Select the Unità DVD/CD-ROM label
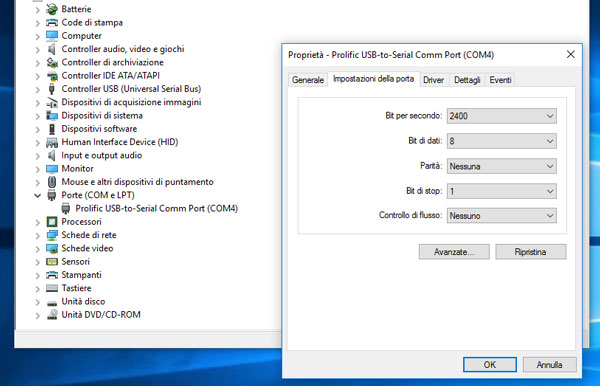Screen dimensions: 600x386 click(x=101, y=314)
